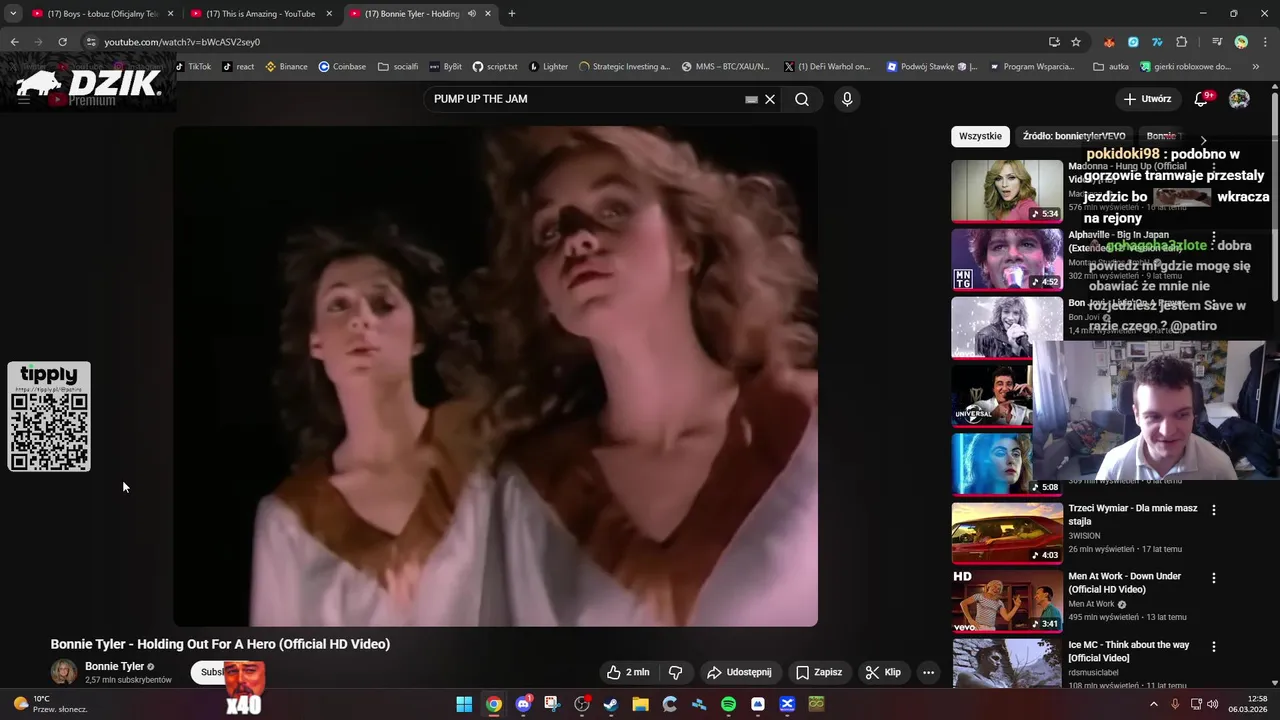Clear the search box with X icon
Screen dimensions: 1280x720
(770, 99)
